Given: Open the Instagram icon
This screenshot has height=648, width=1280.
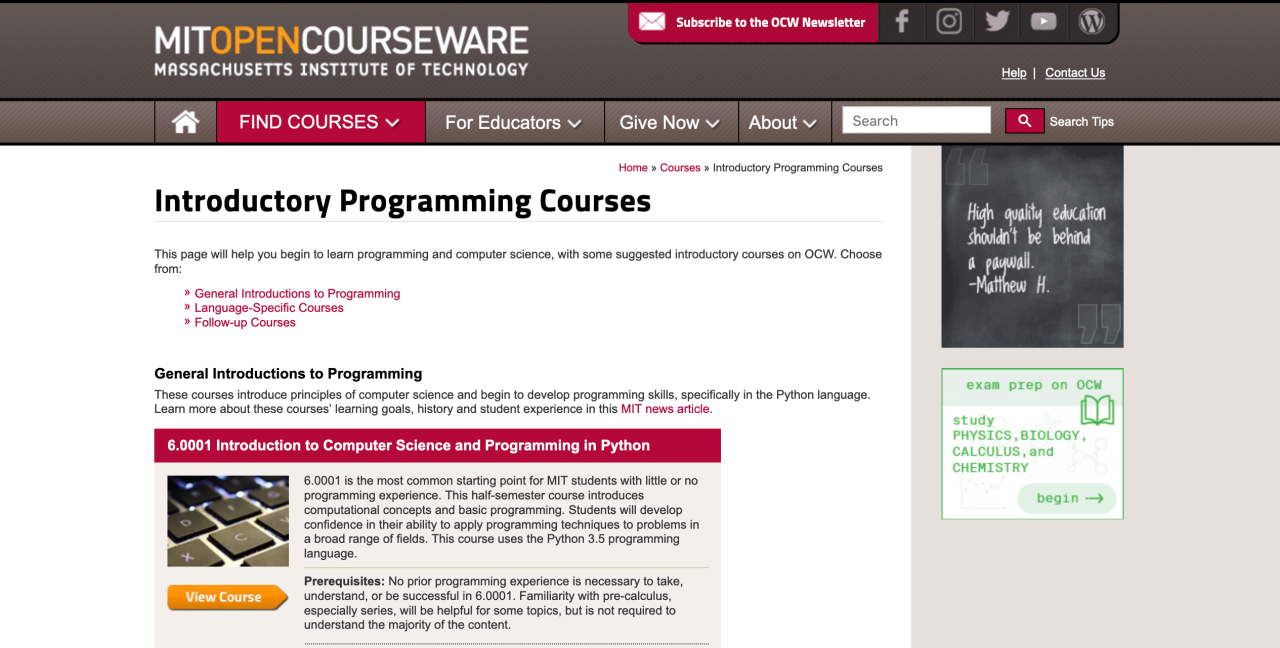Looking at the screenshot, I should pos(948,21).
